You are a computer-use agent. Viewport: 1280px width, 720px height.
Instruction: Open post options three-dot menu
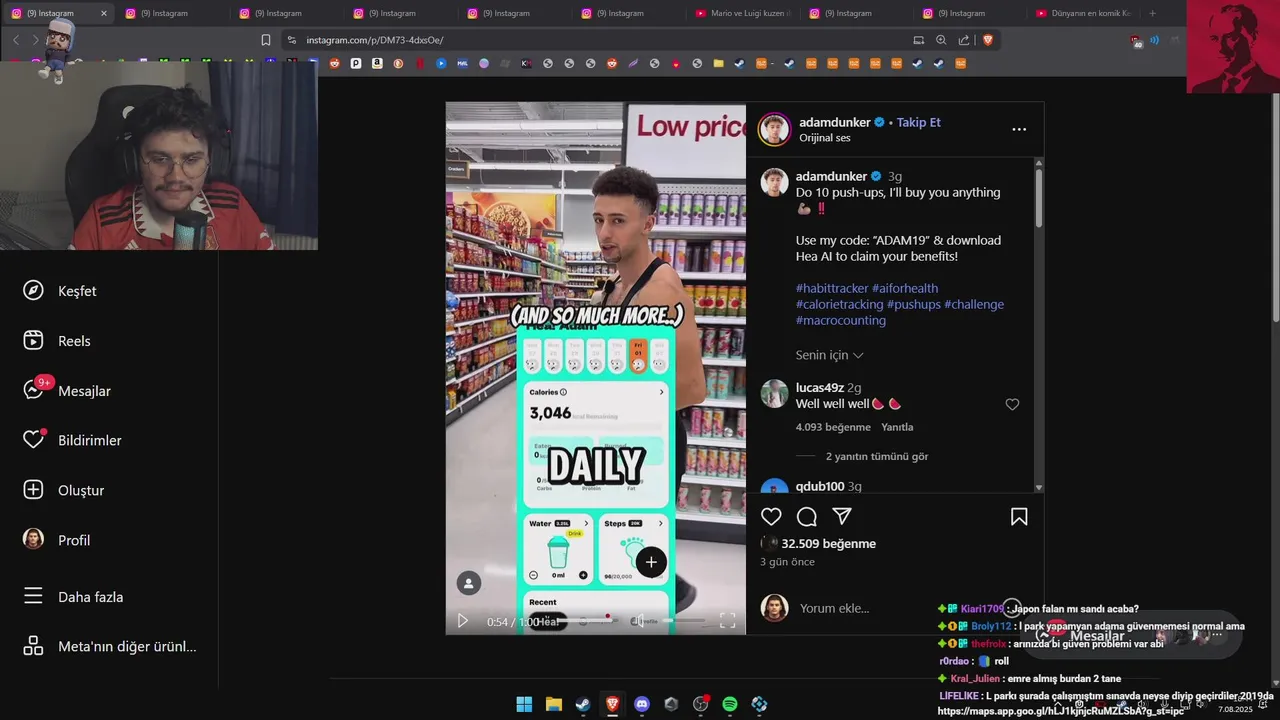(1019, 130)
